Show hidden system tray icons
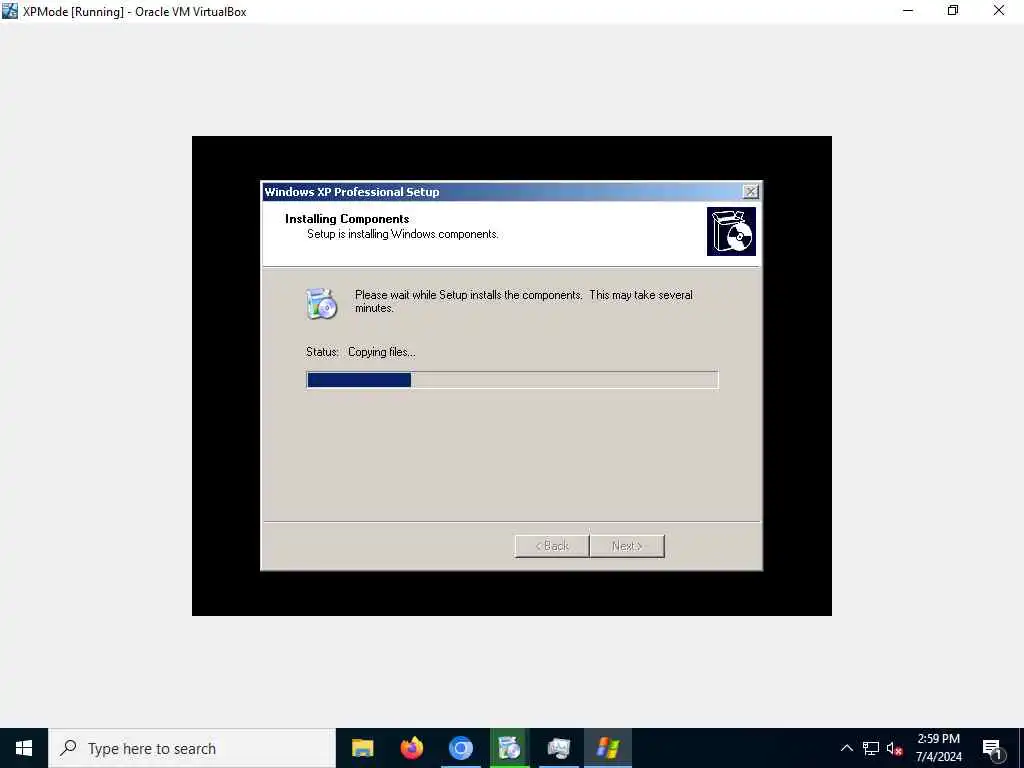1024x768 pixels. click(846, 748)
